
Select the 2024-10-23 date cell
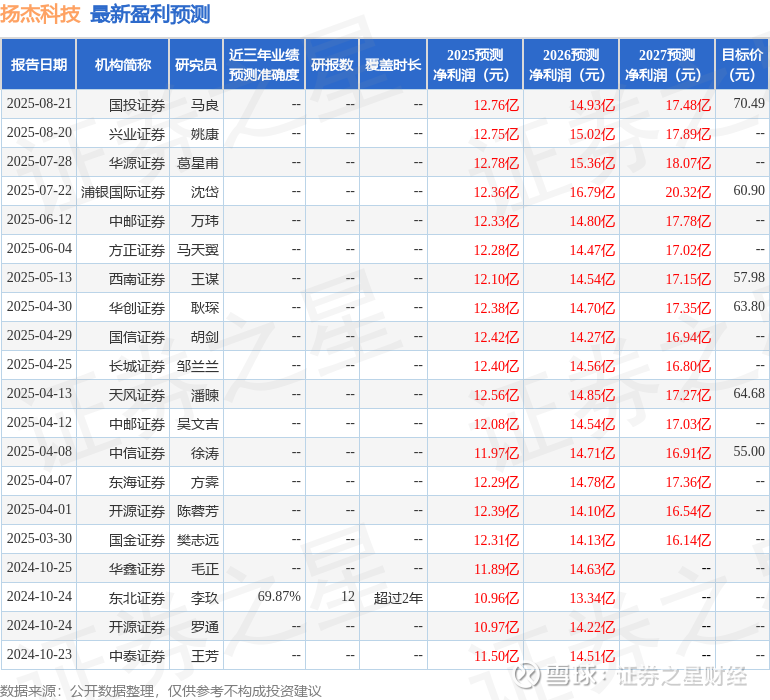point(39,654)
